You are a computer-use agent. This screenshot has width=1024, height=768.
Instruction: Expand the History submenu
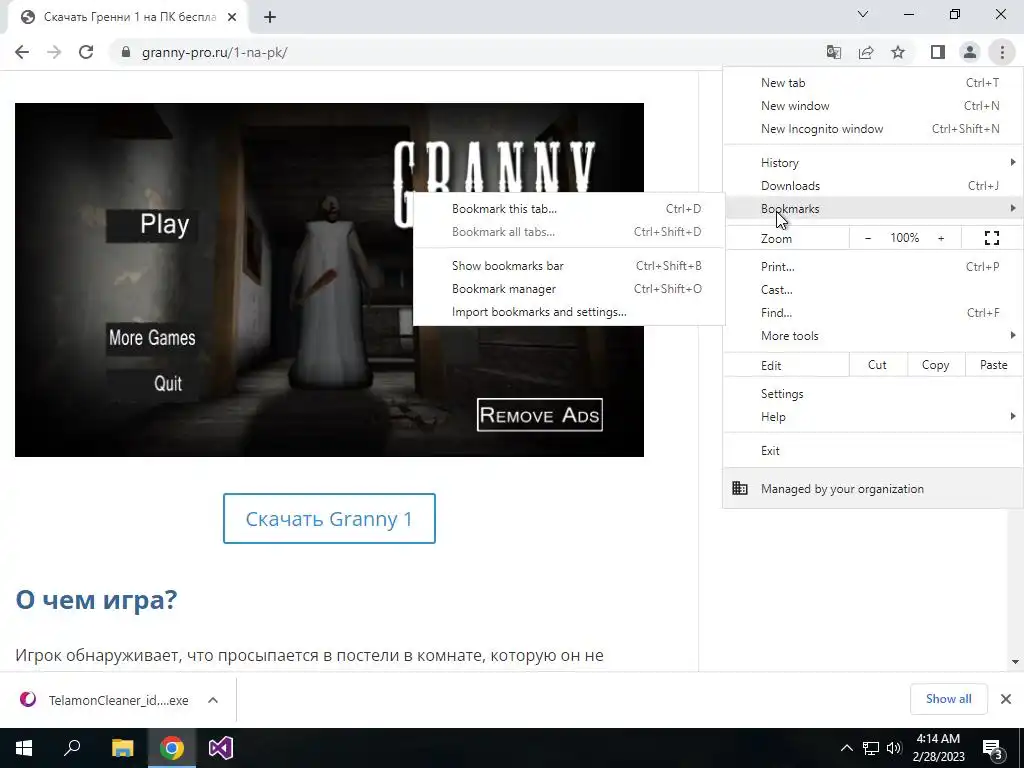point(873,163)
